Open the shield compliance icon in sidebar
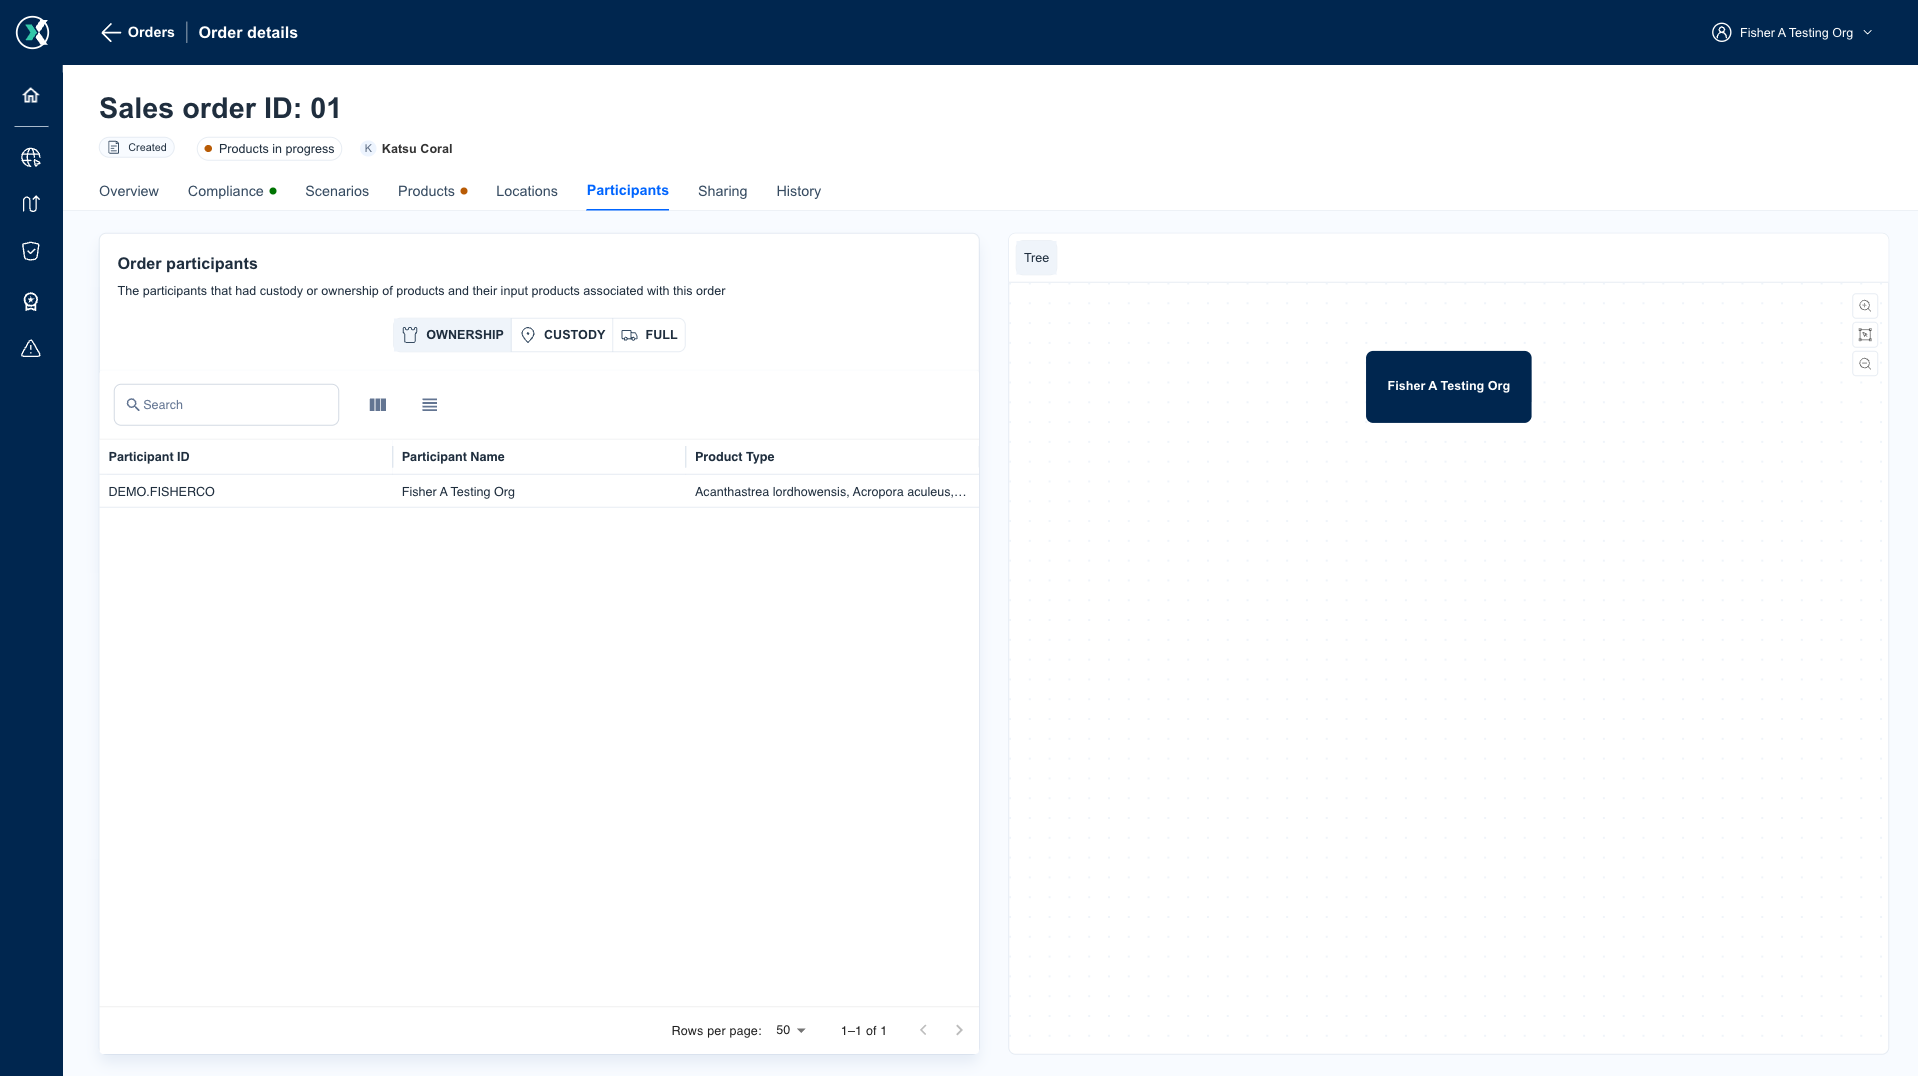 31,251
